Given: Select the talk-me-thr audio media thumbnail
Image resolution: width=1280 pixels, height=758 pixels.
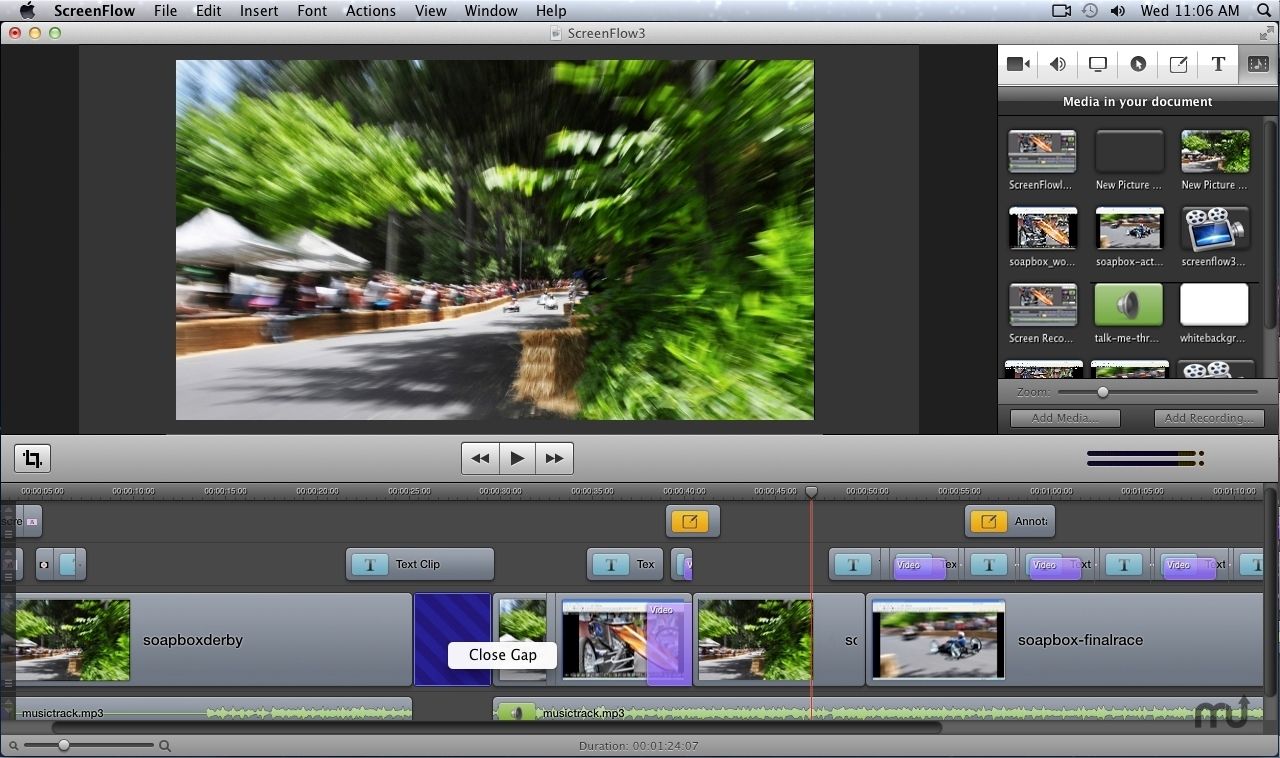Looking at the screenshot, I should [1129, 305].
